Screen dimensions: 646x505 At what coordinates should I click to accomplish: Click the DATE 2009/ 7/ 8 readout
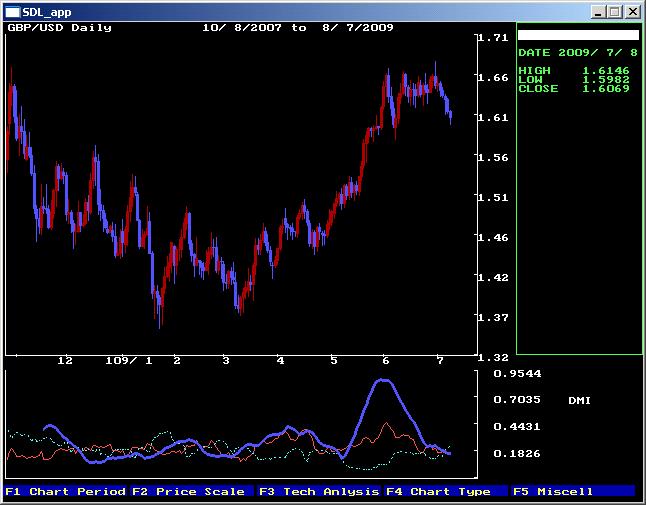[578, 53]
